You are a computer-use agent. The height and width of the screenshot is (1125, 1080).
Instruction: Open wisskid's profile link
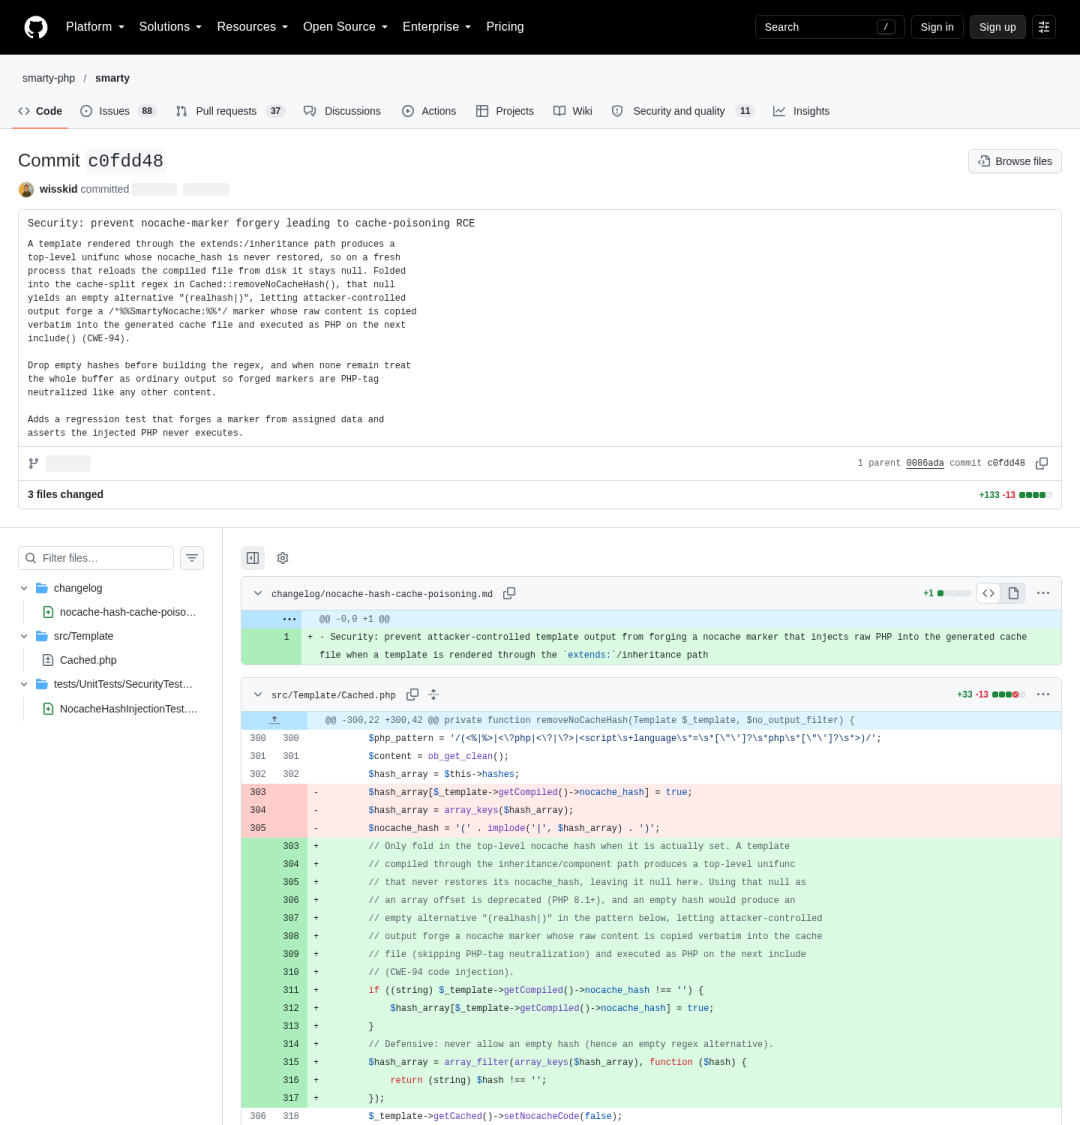(58, 189)
